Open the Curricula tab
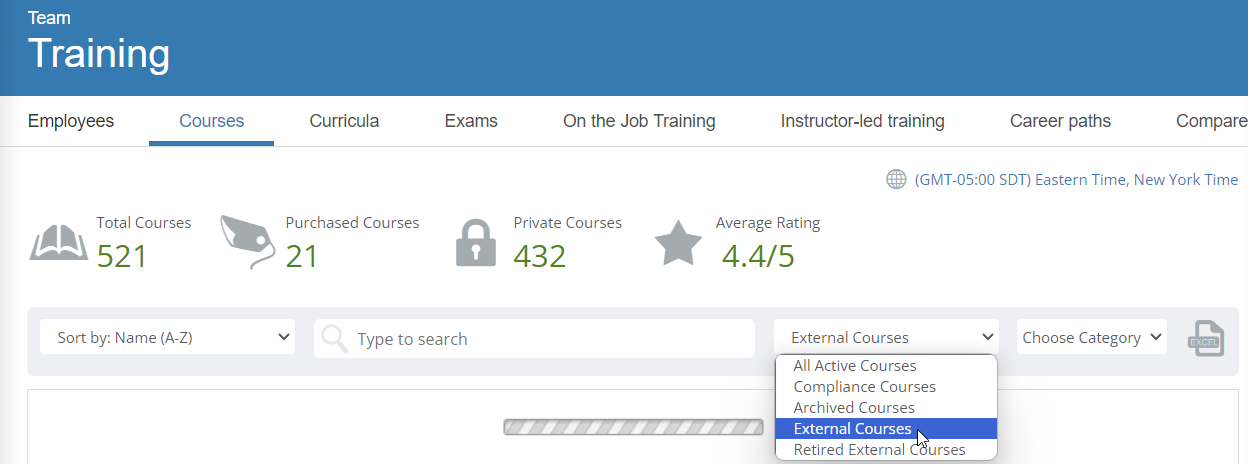Viewport: 1248px width, 464px height. 344,121
